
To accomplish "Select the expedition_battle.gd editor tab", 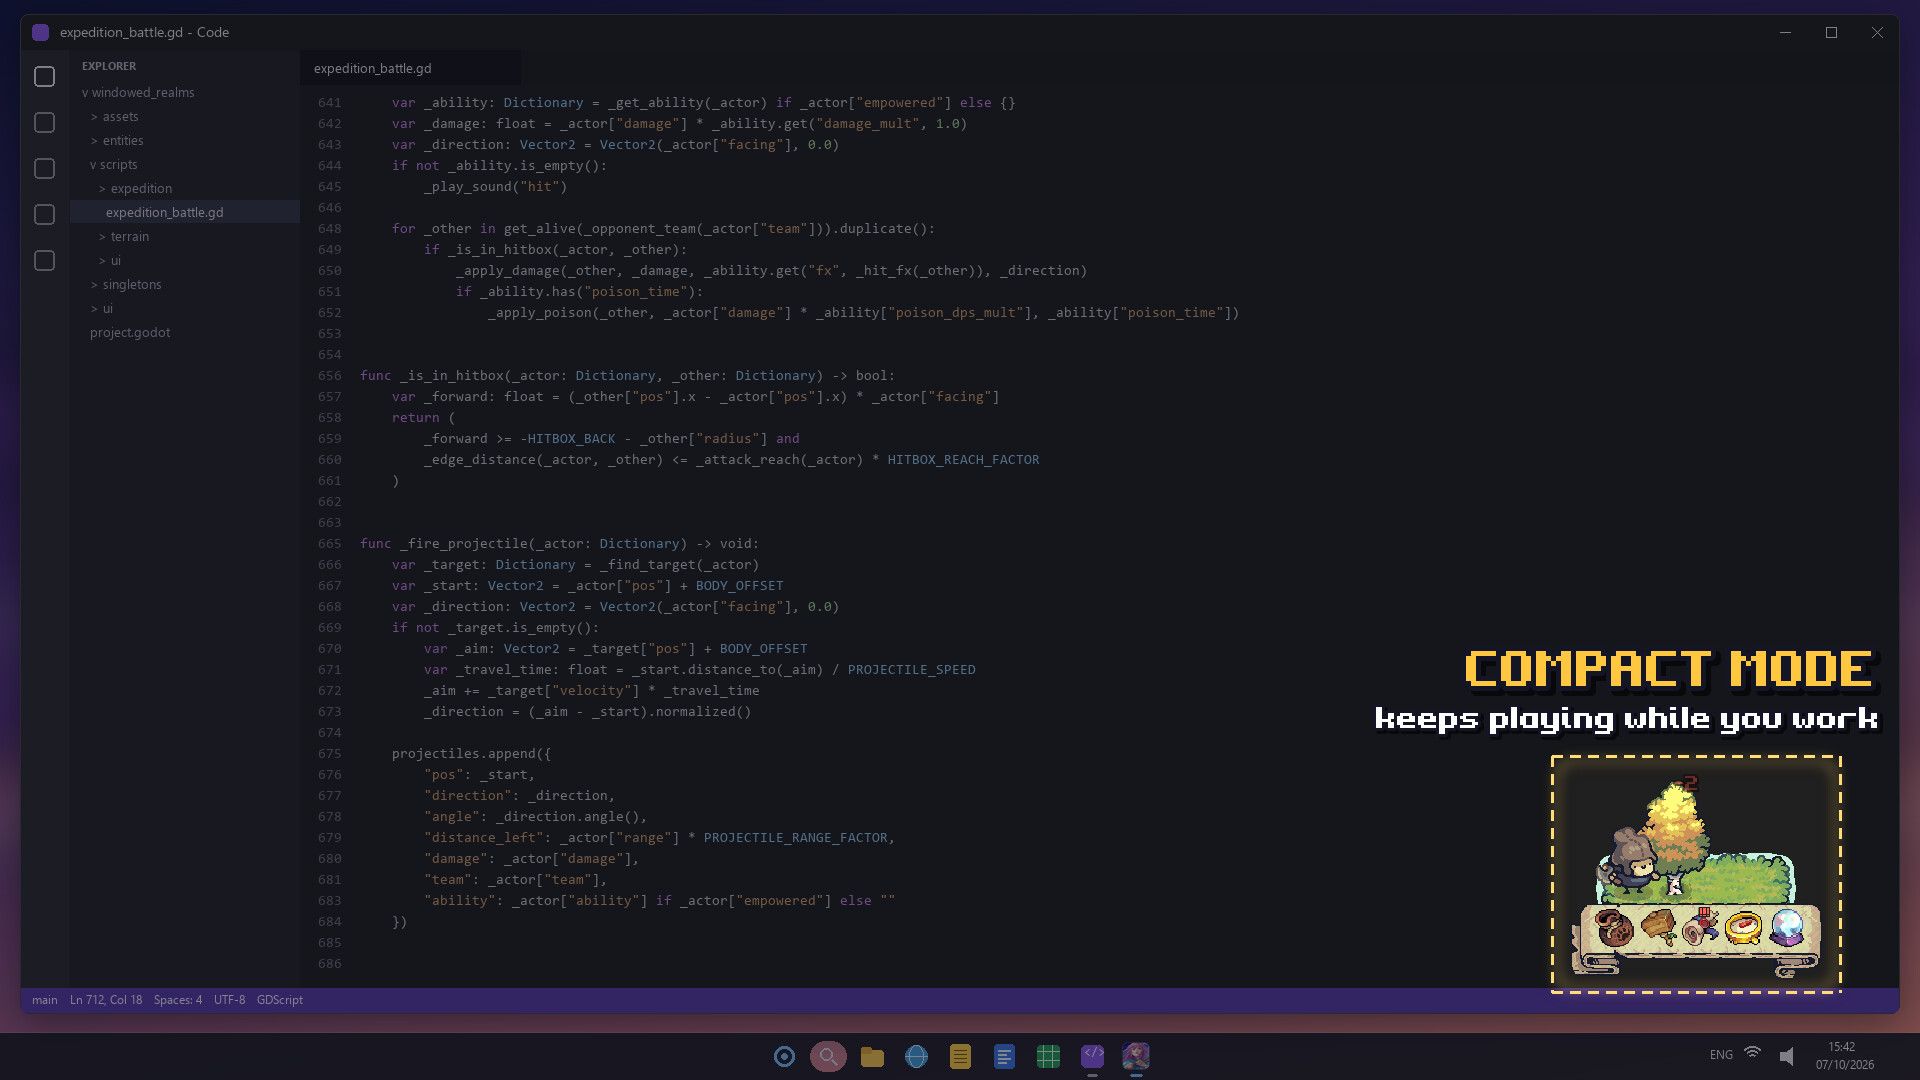I will tap(410, 68).
